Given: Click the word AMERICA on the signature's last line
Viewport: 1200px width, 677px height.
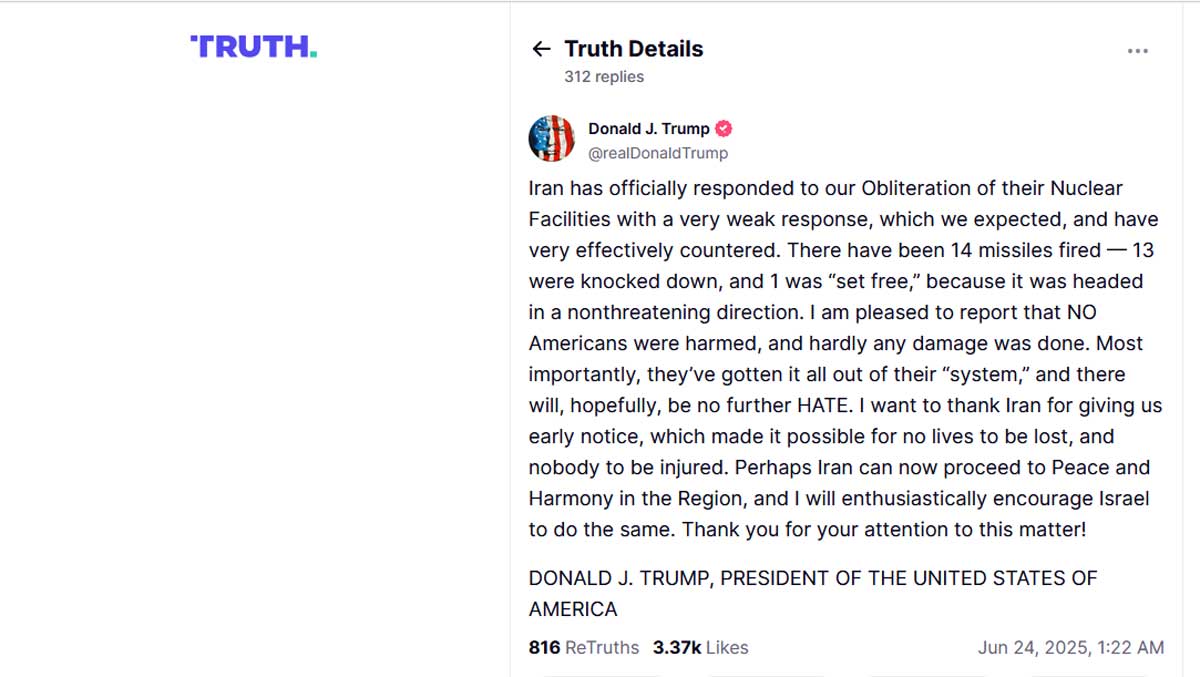Looking at the screenshot, I should pos(573,609).
